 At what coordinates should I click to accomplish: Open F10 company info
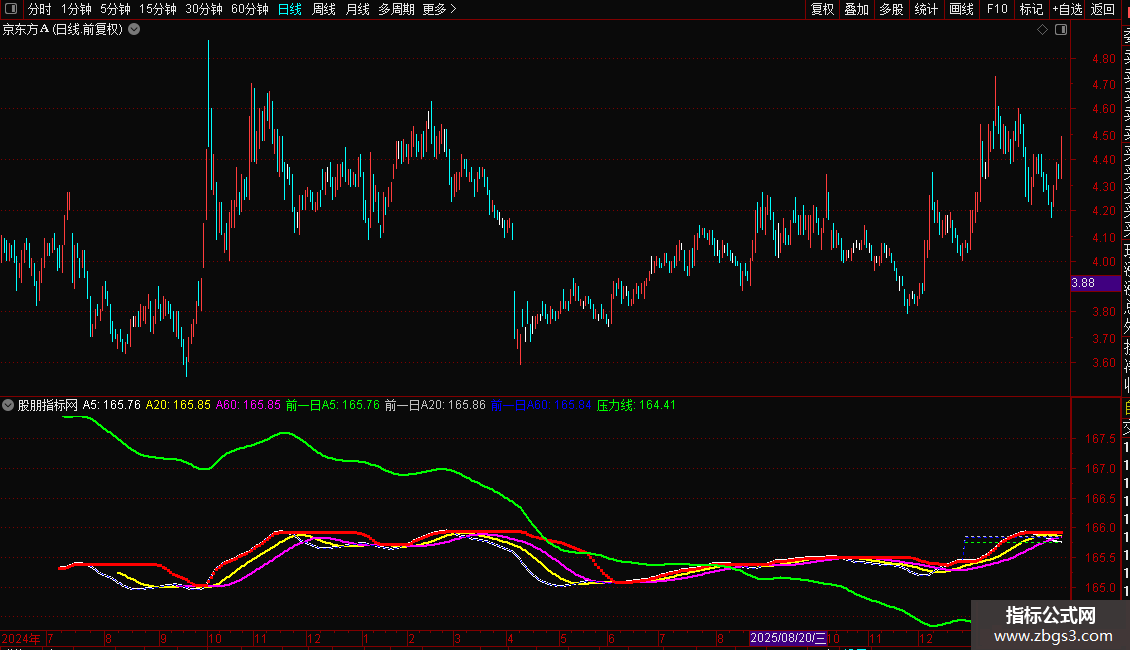click(x=997, y=9)
